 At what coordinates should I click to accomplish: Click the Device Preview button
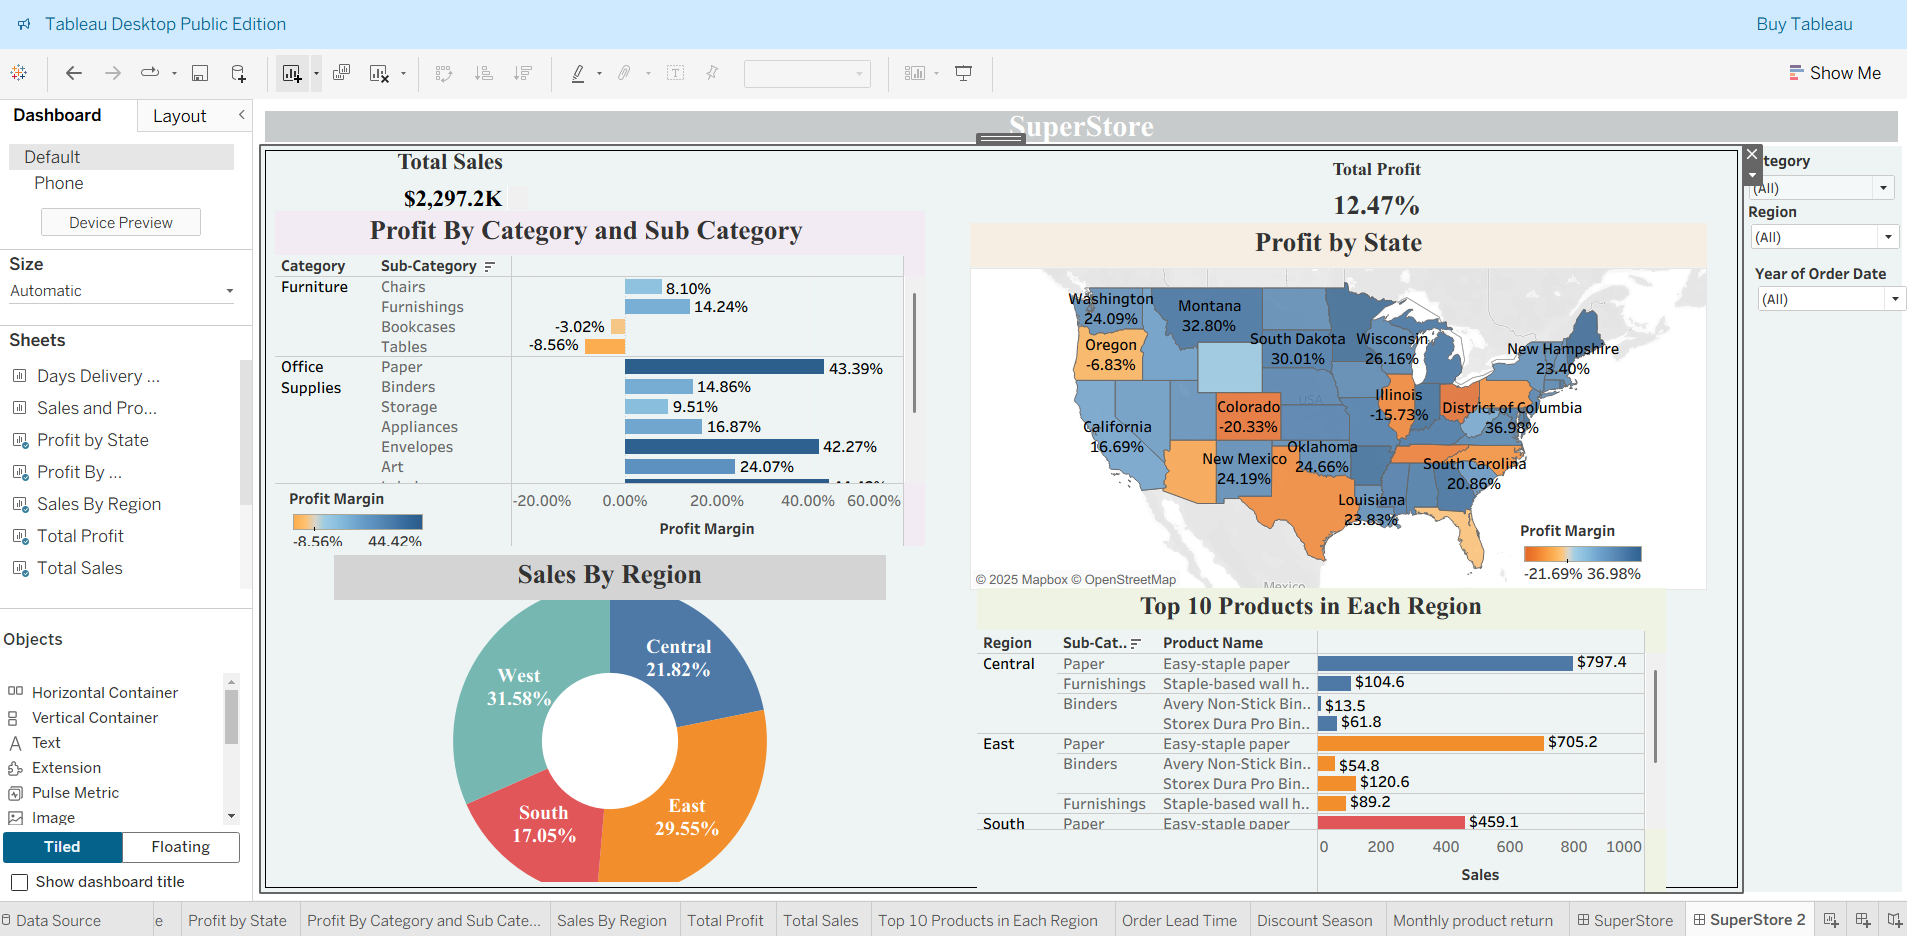coord(121,222)
